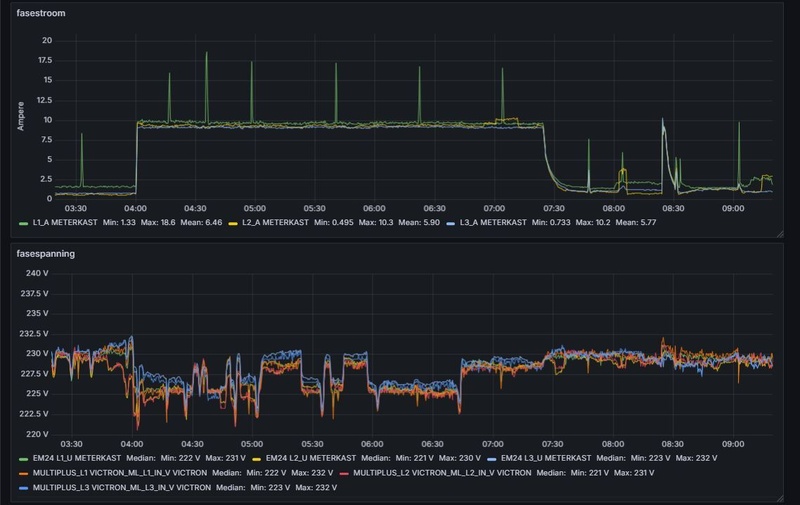Open the fasestroom panel title menu

pyautogui.click(x=41, y=13)
